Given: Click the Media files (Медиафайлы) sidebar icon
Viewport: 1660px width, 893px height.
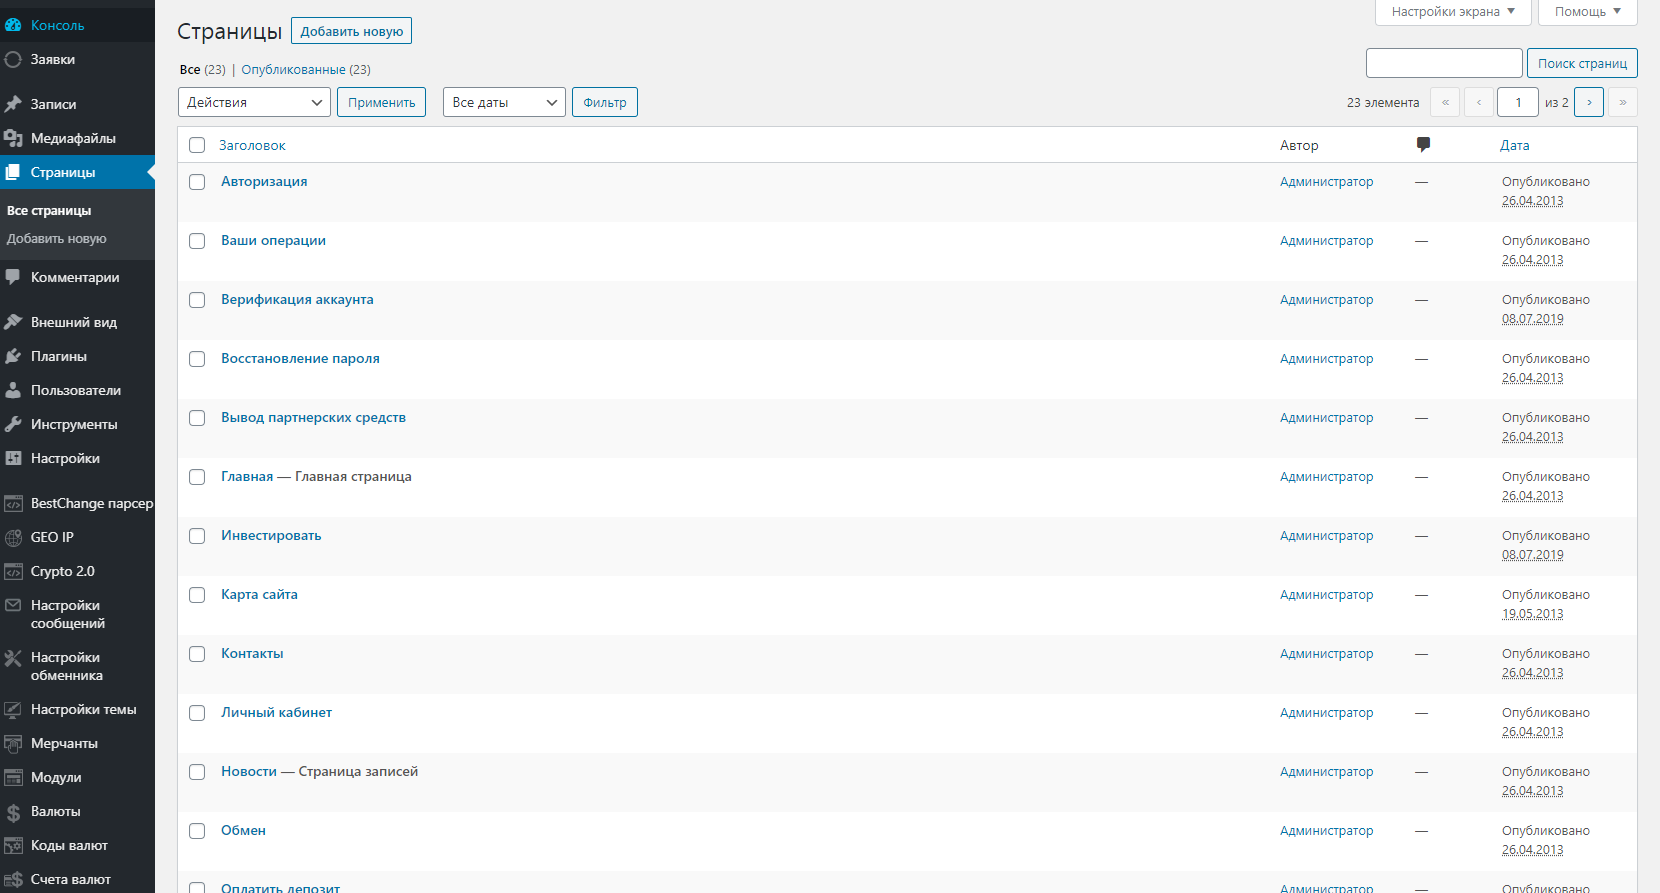Looking at the screenshot, I should coord(13,138).
